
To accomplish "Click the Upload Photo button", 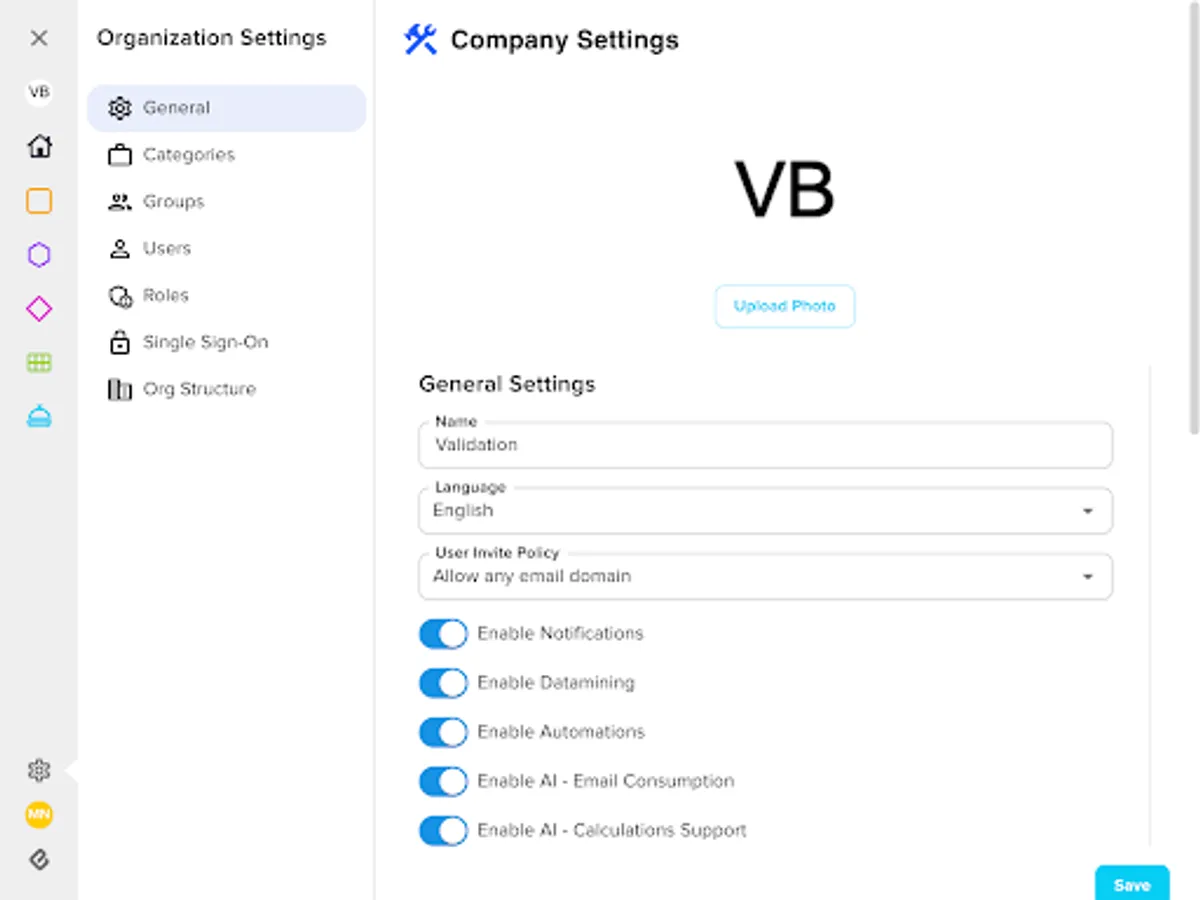I will [784, 306].
